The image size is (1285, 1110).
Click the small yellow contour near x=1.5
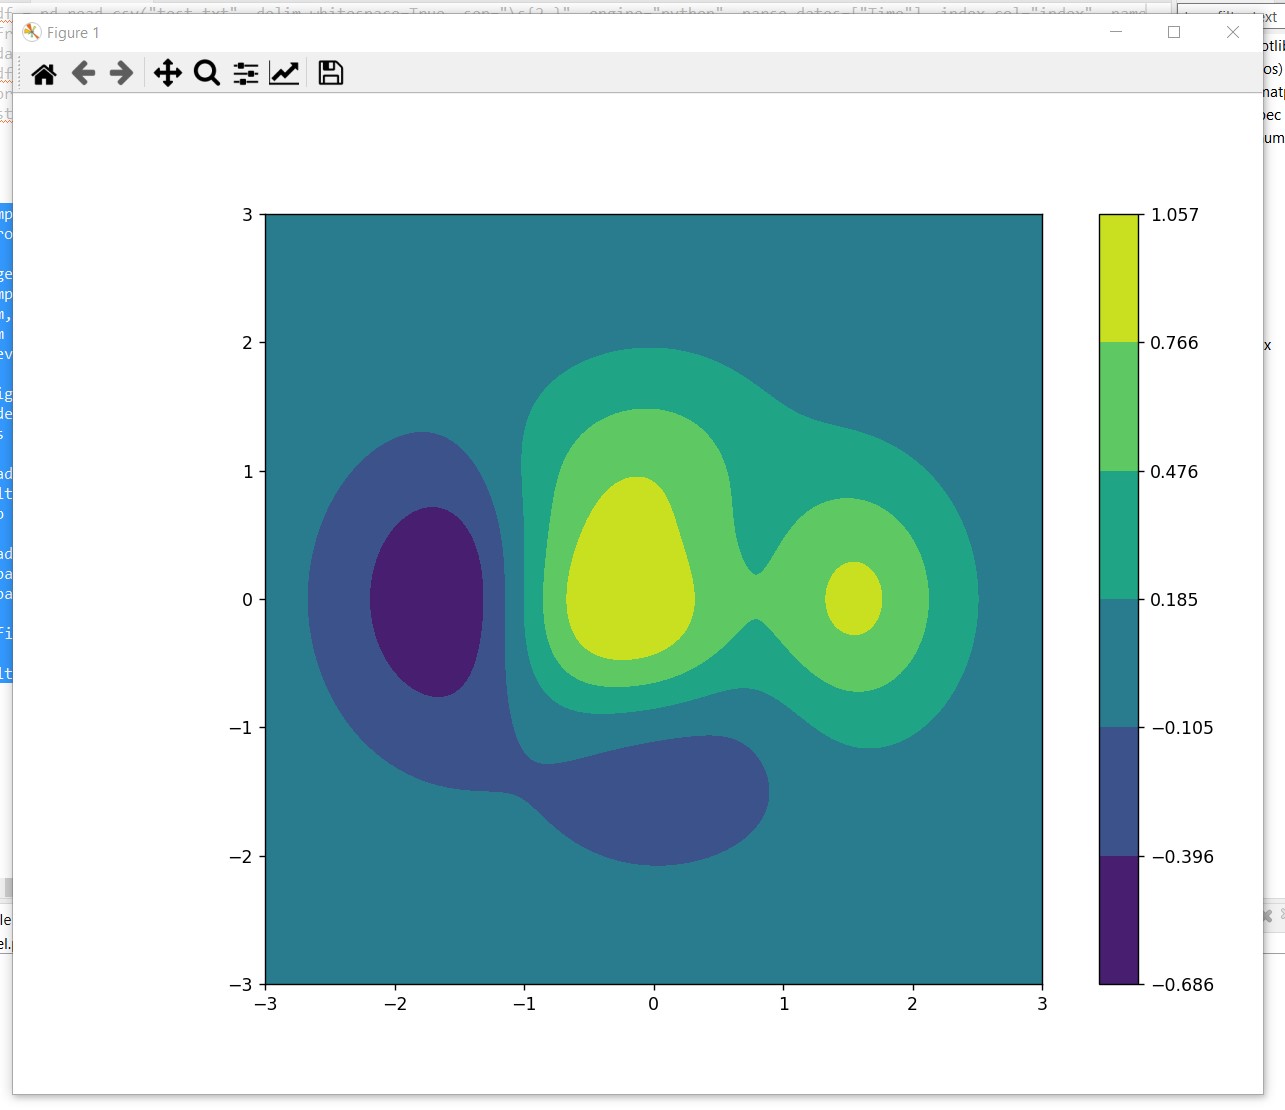point(854,598)
